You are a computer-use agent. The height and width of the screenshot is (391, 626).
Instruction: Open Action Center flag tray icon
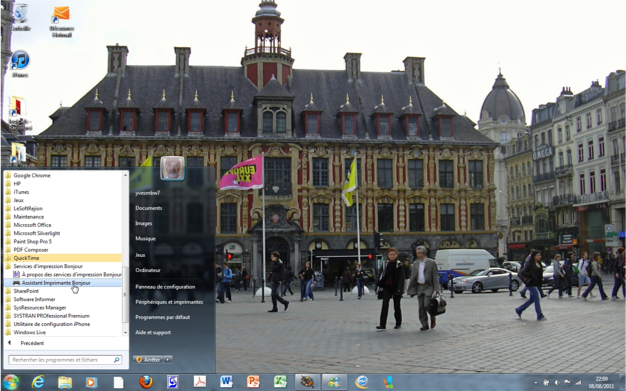[567, 382]
